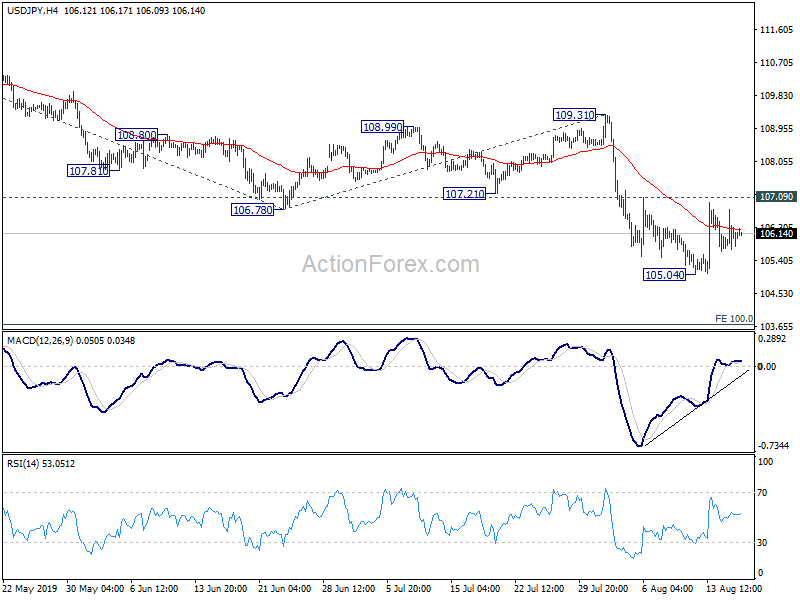Click the 103.655 price axis value

tap(777, 327)
